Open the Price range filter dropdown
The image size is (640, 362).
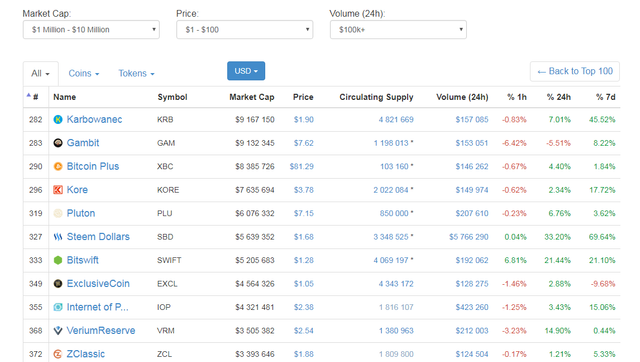(244, 30)
